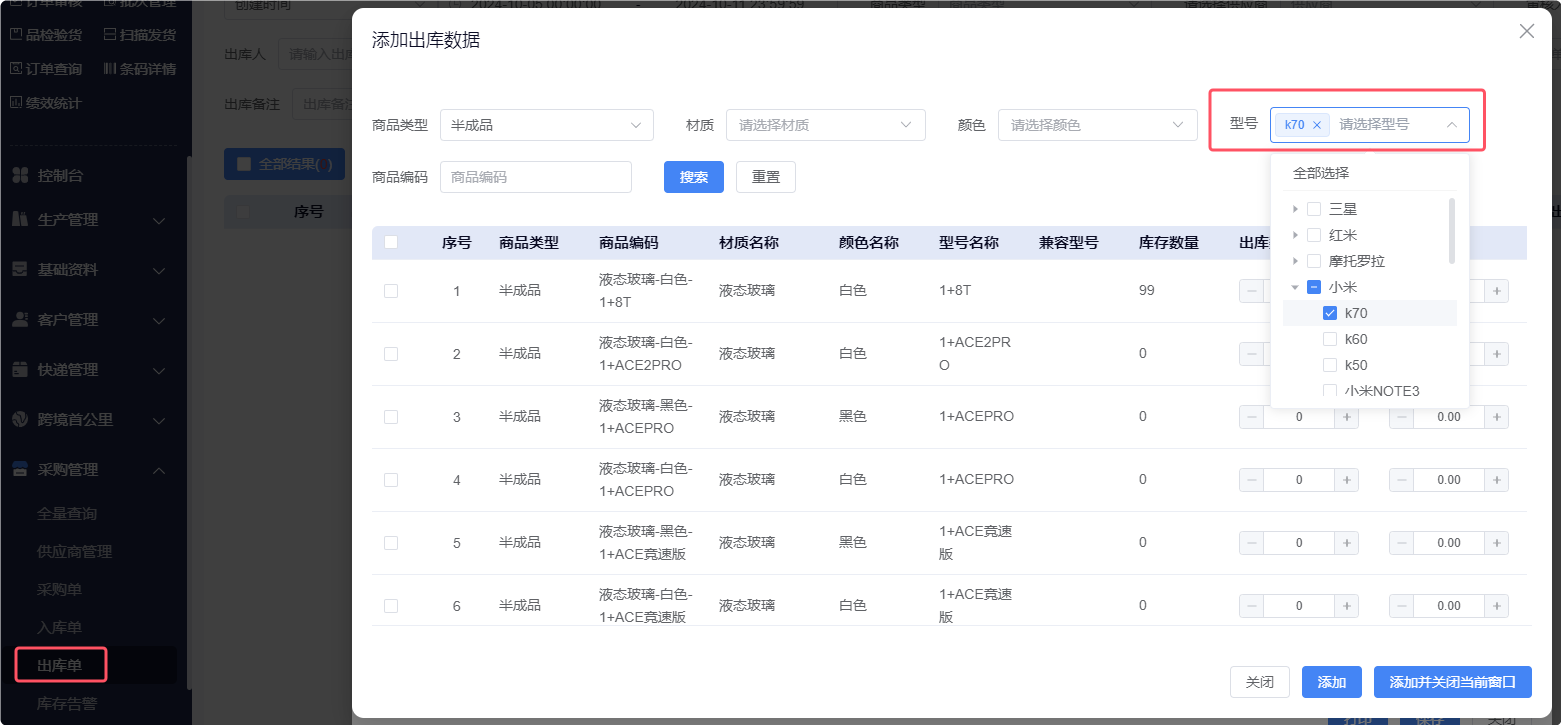Open the 供应商管理 menu item
Screen dimensions: 1561x725
point(74,552)
